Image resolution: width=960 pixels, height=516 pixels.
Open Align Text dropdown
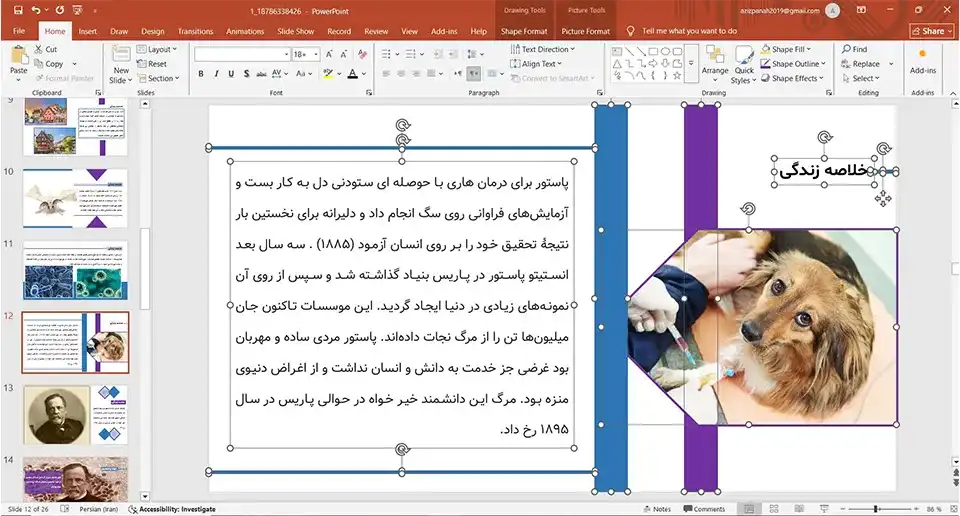[536, 64]
